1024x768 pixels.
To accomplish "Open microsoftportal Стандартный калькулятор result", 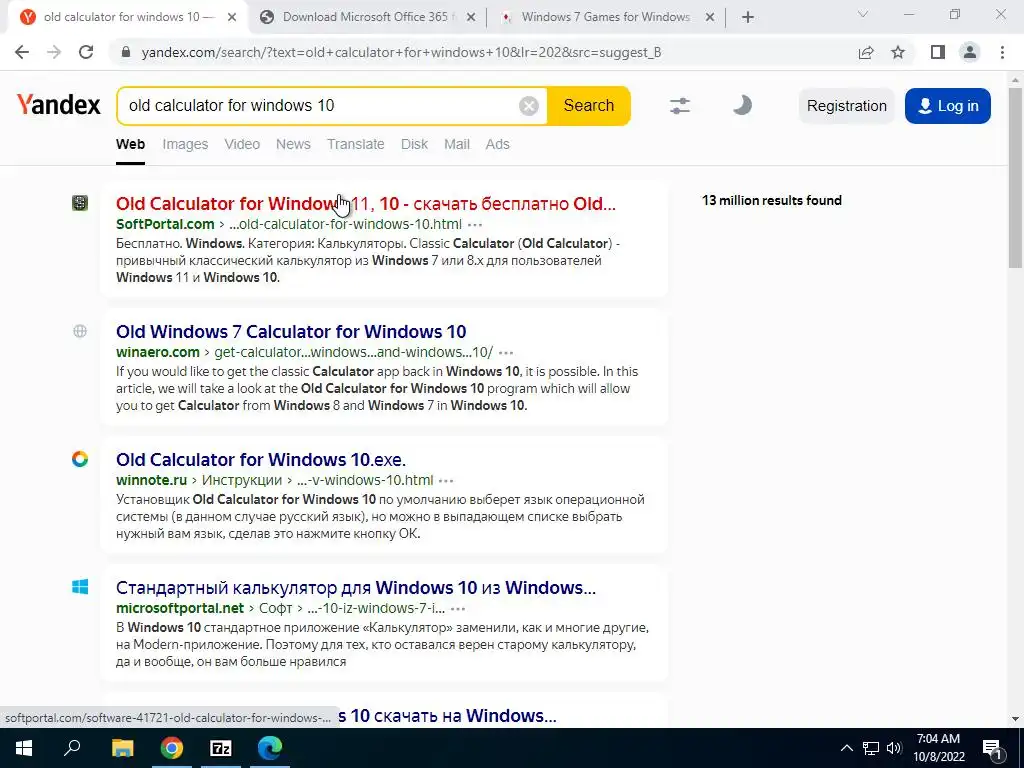I will pos(356,587).
